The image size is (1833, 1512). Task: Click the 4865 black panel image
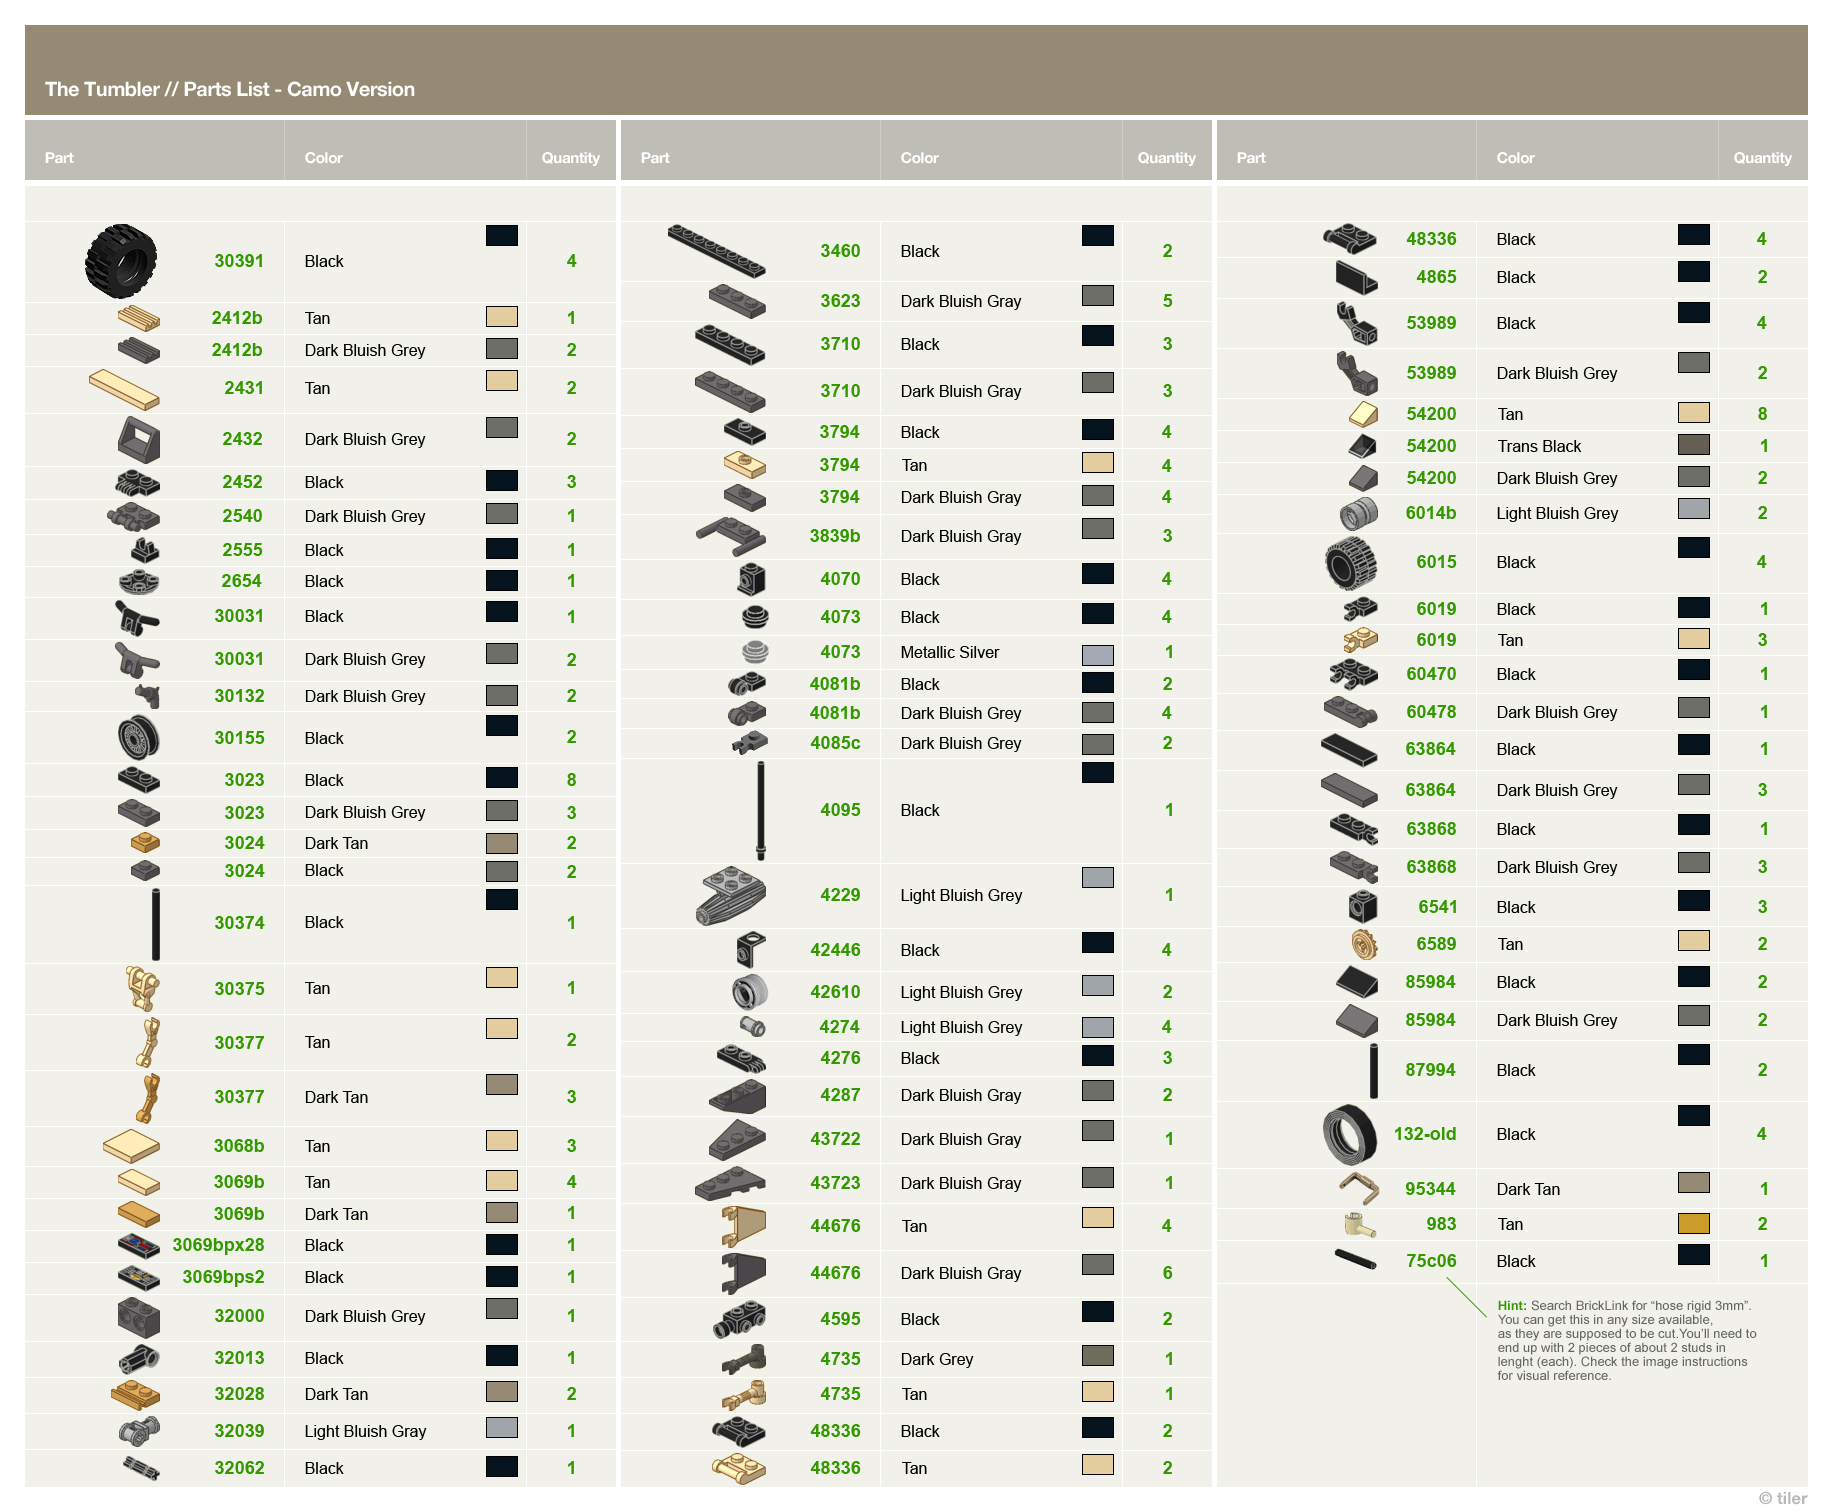point(1356,277)
